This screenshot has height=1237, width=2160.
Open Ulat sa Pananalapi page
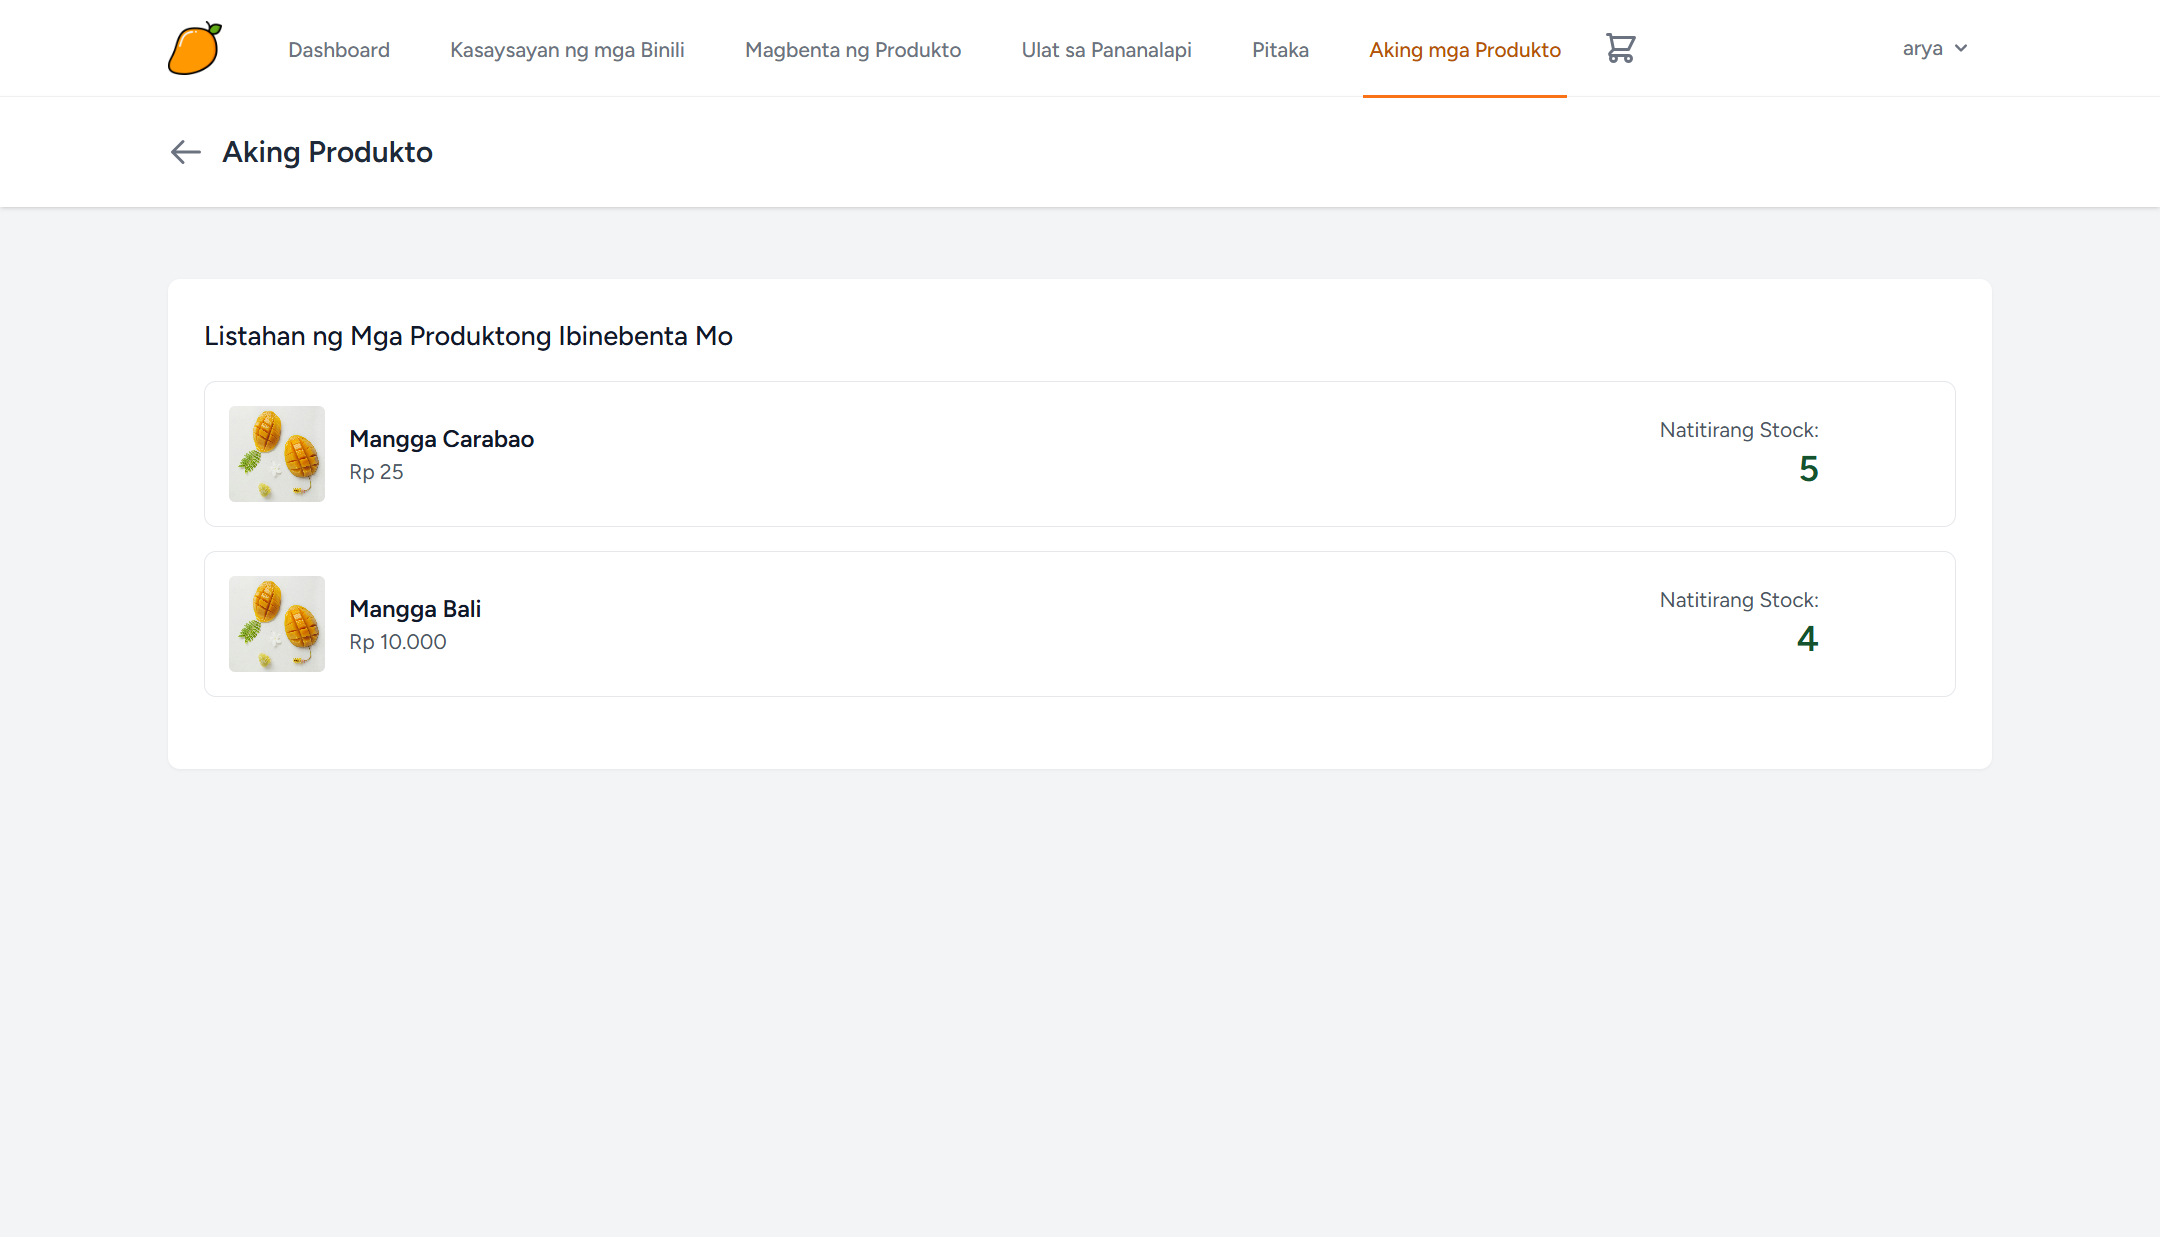coord(1106,50)
